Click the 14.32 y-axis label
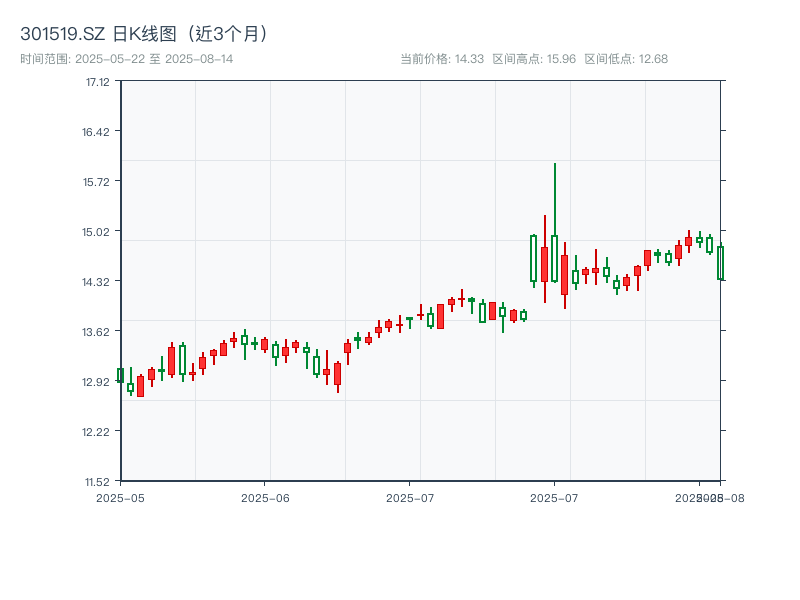This screenshot has width=800, height=600. (95, 283)
